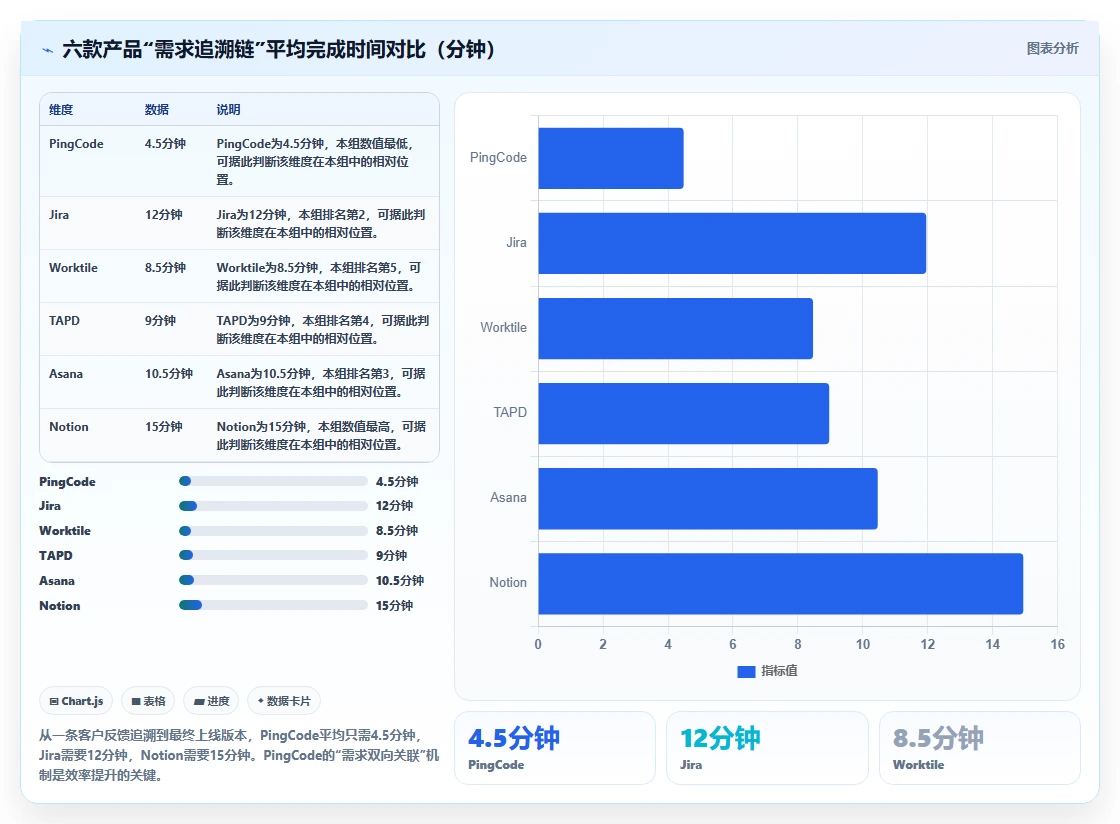Click the 12分钟 table cell
The image size is (1120, 824).
pos(164,214)
